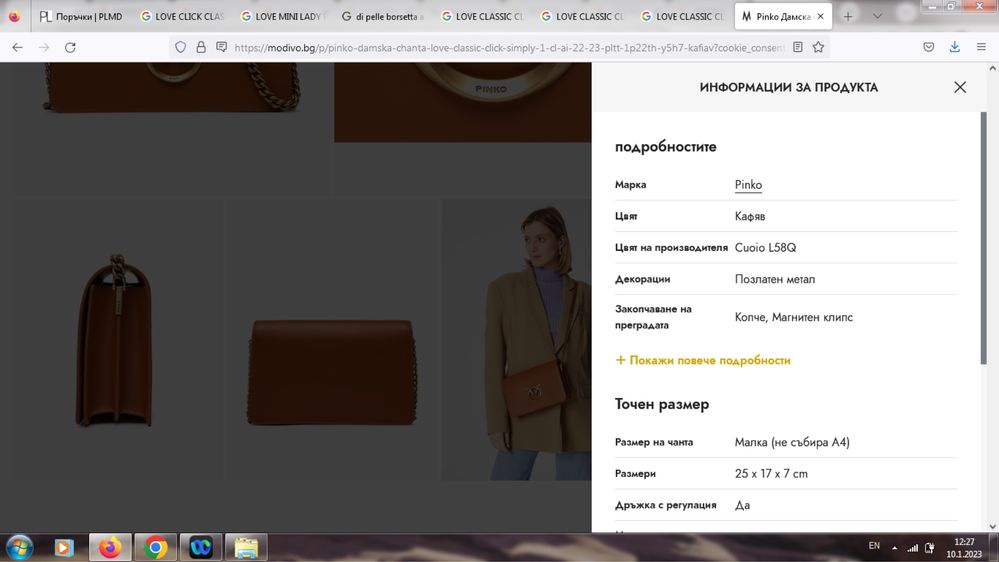The width and height of the screenshot is (999, 562).
Task: Open the permissions icon in address bar
Action: [221, 47]
